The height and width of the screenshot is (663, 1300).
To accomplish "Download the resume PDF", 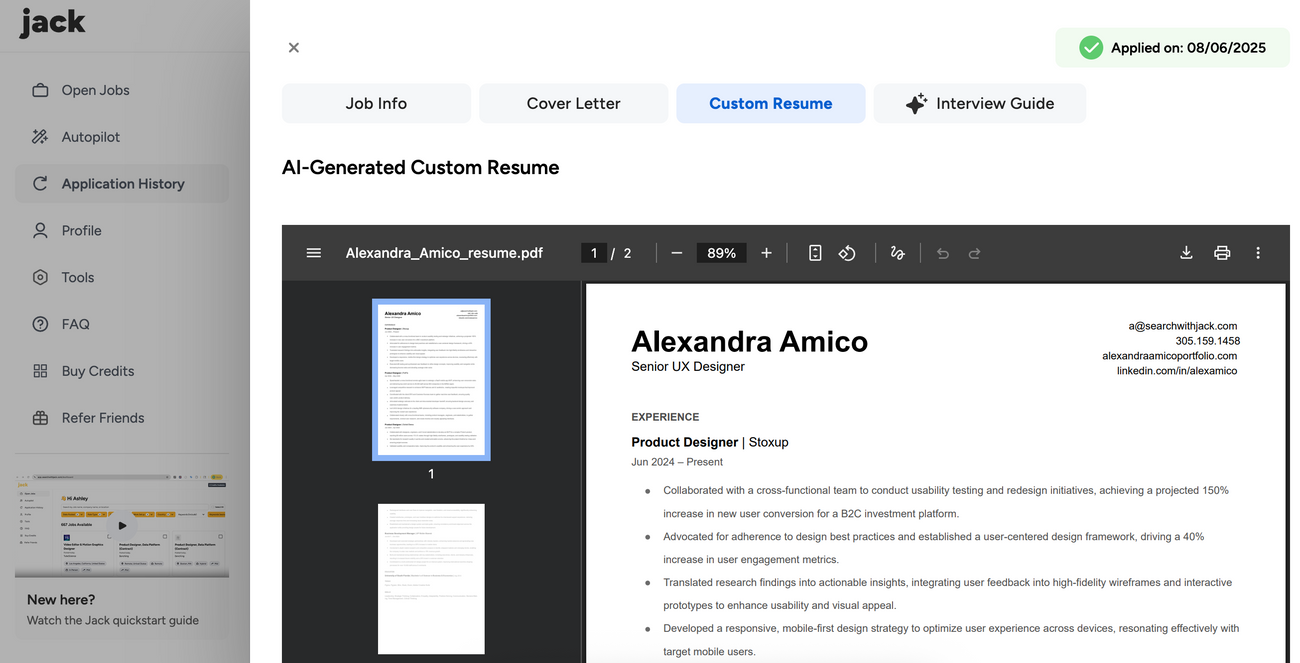I will click(x=1186, y=253).
